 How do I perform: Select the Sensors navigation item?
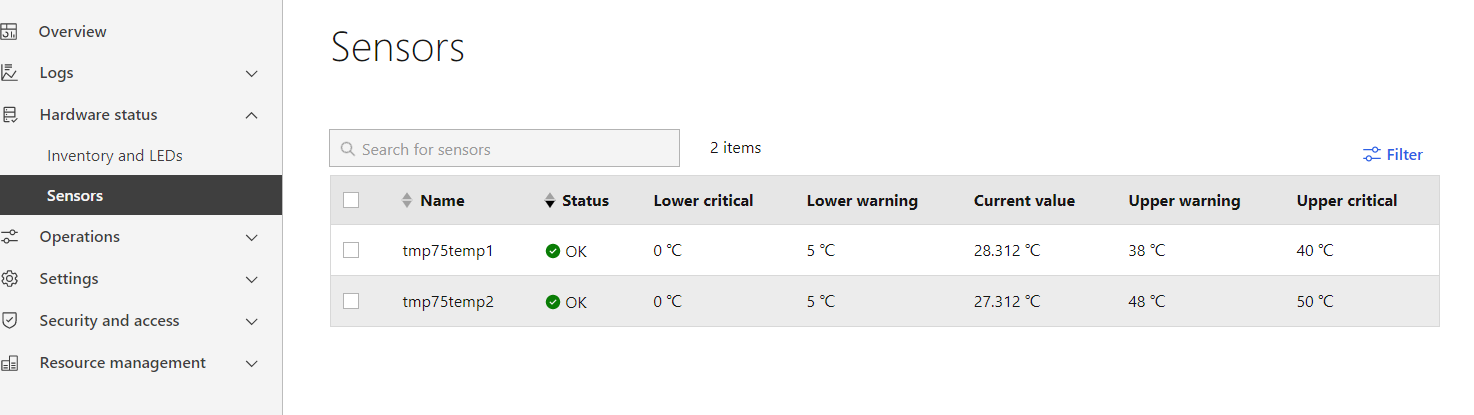click(75, 196)
